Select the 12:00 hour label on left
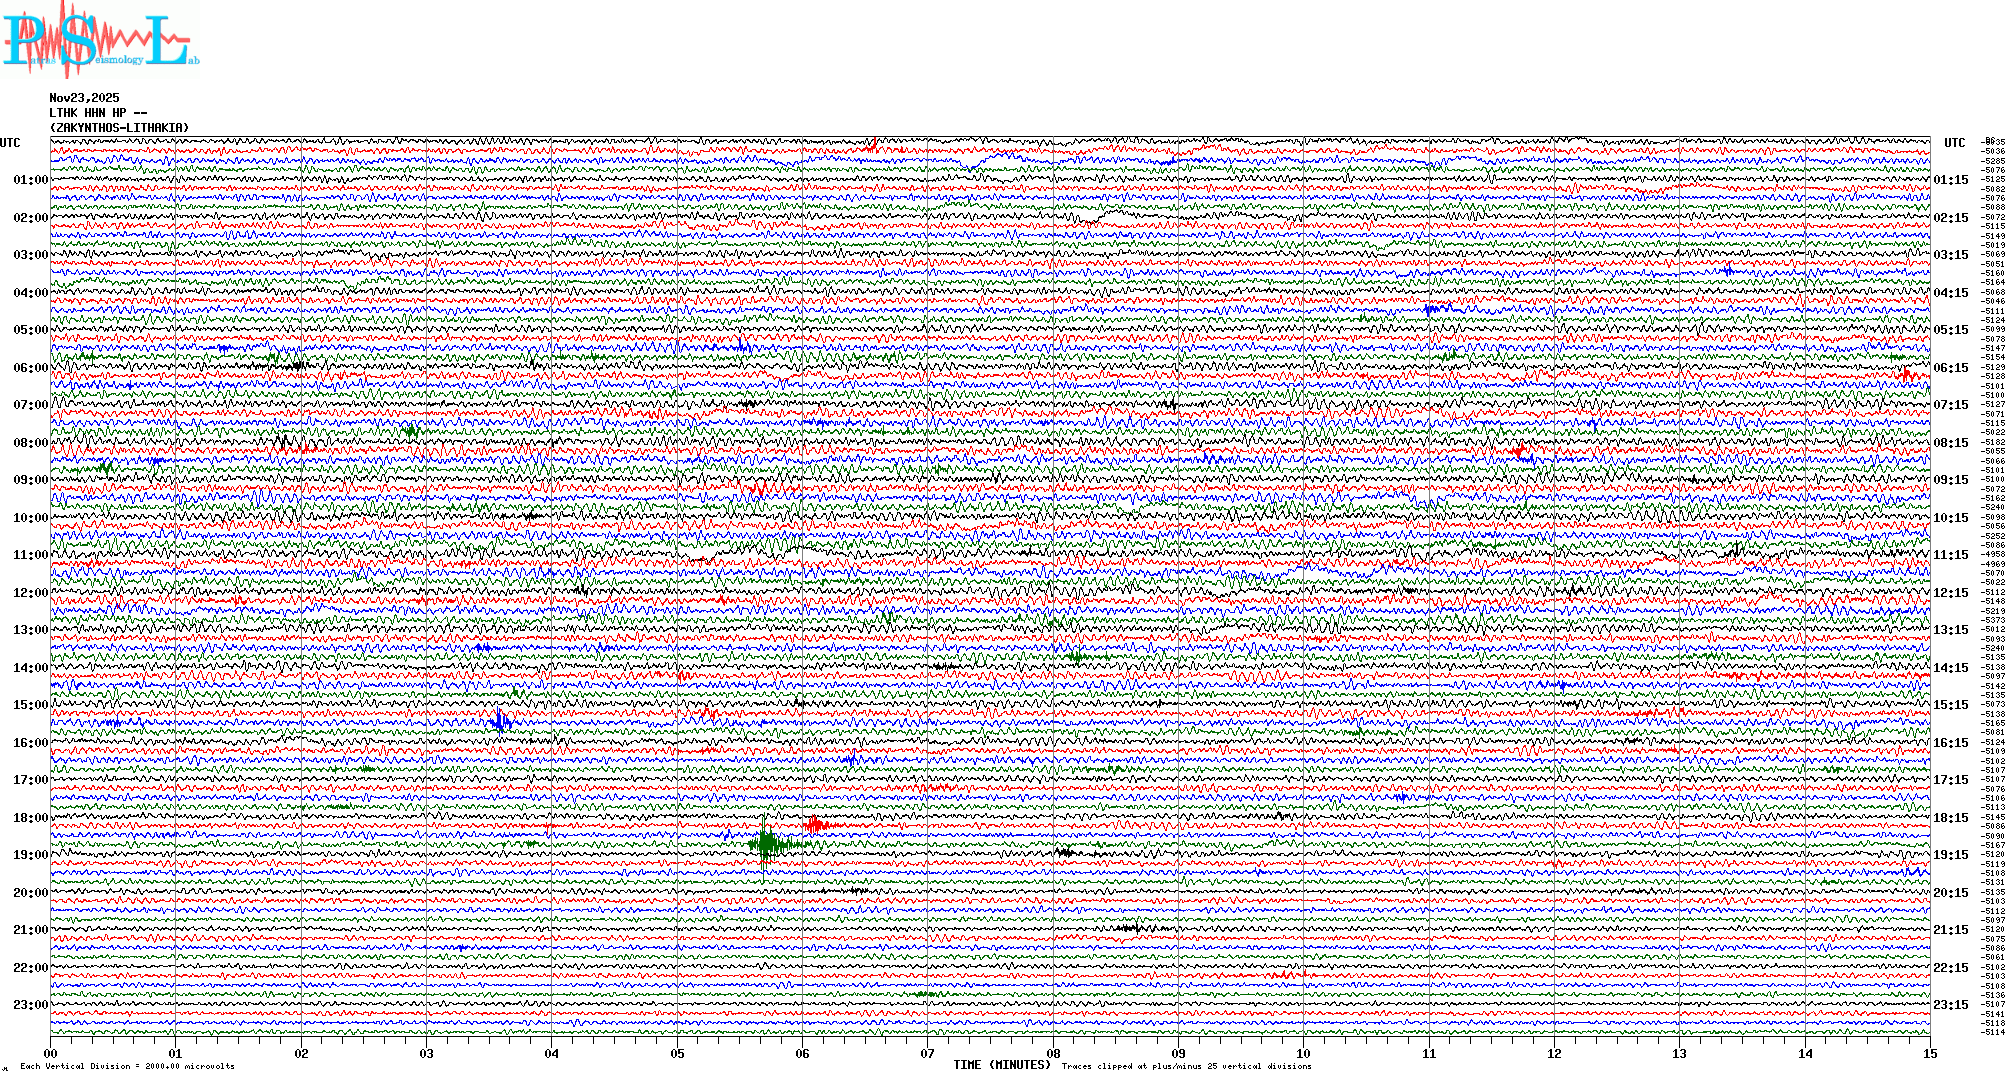 (30, 593)
